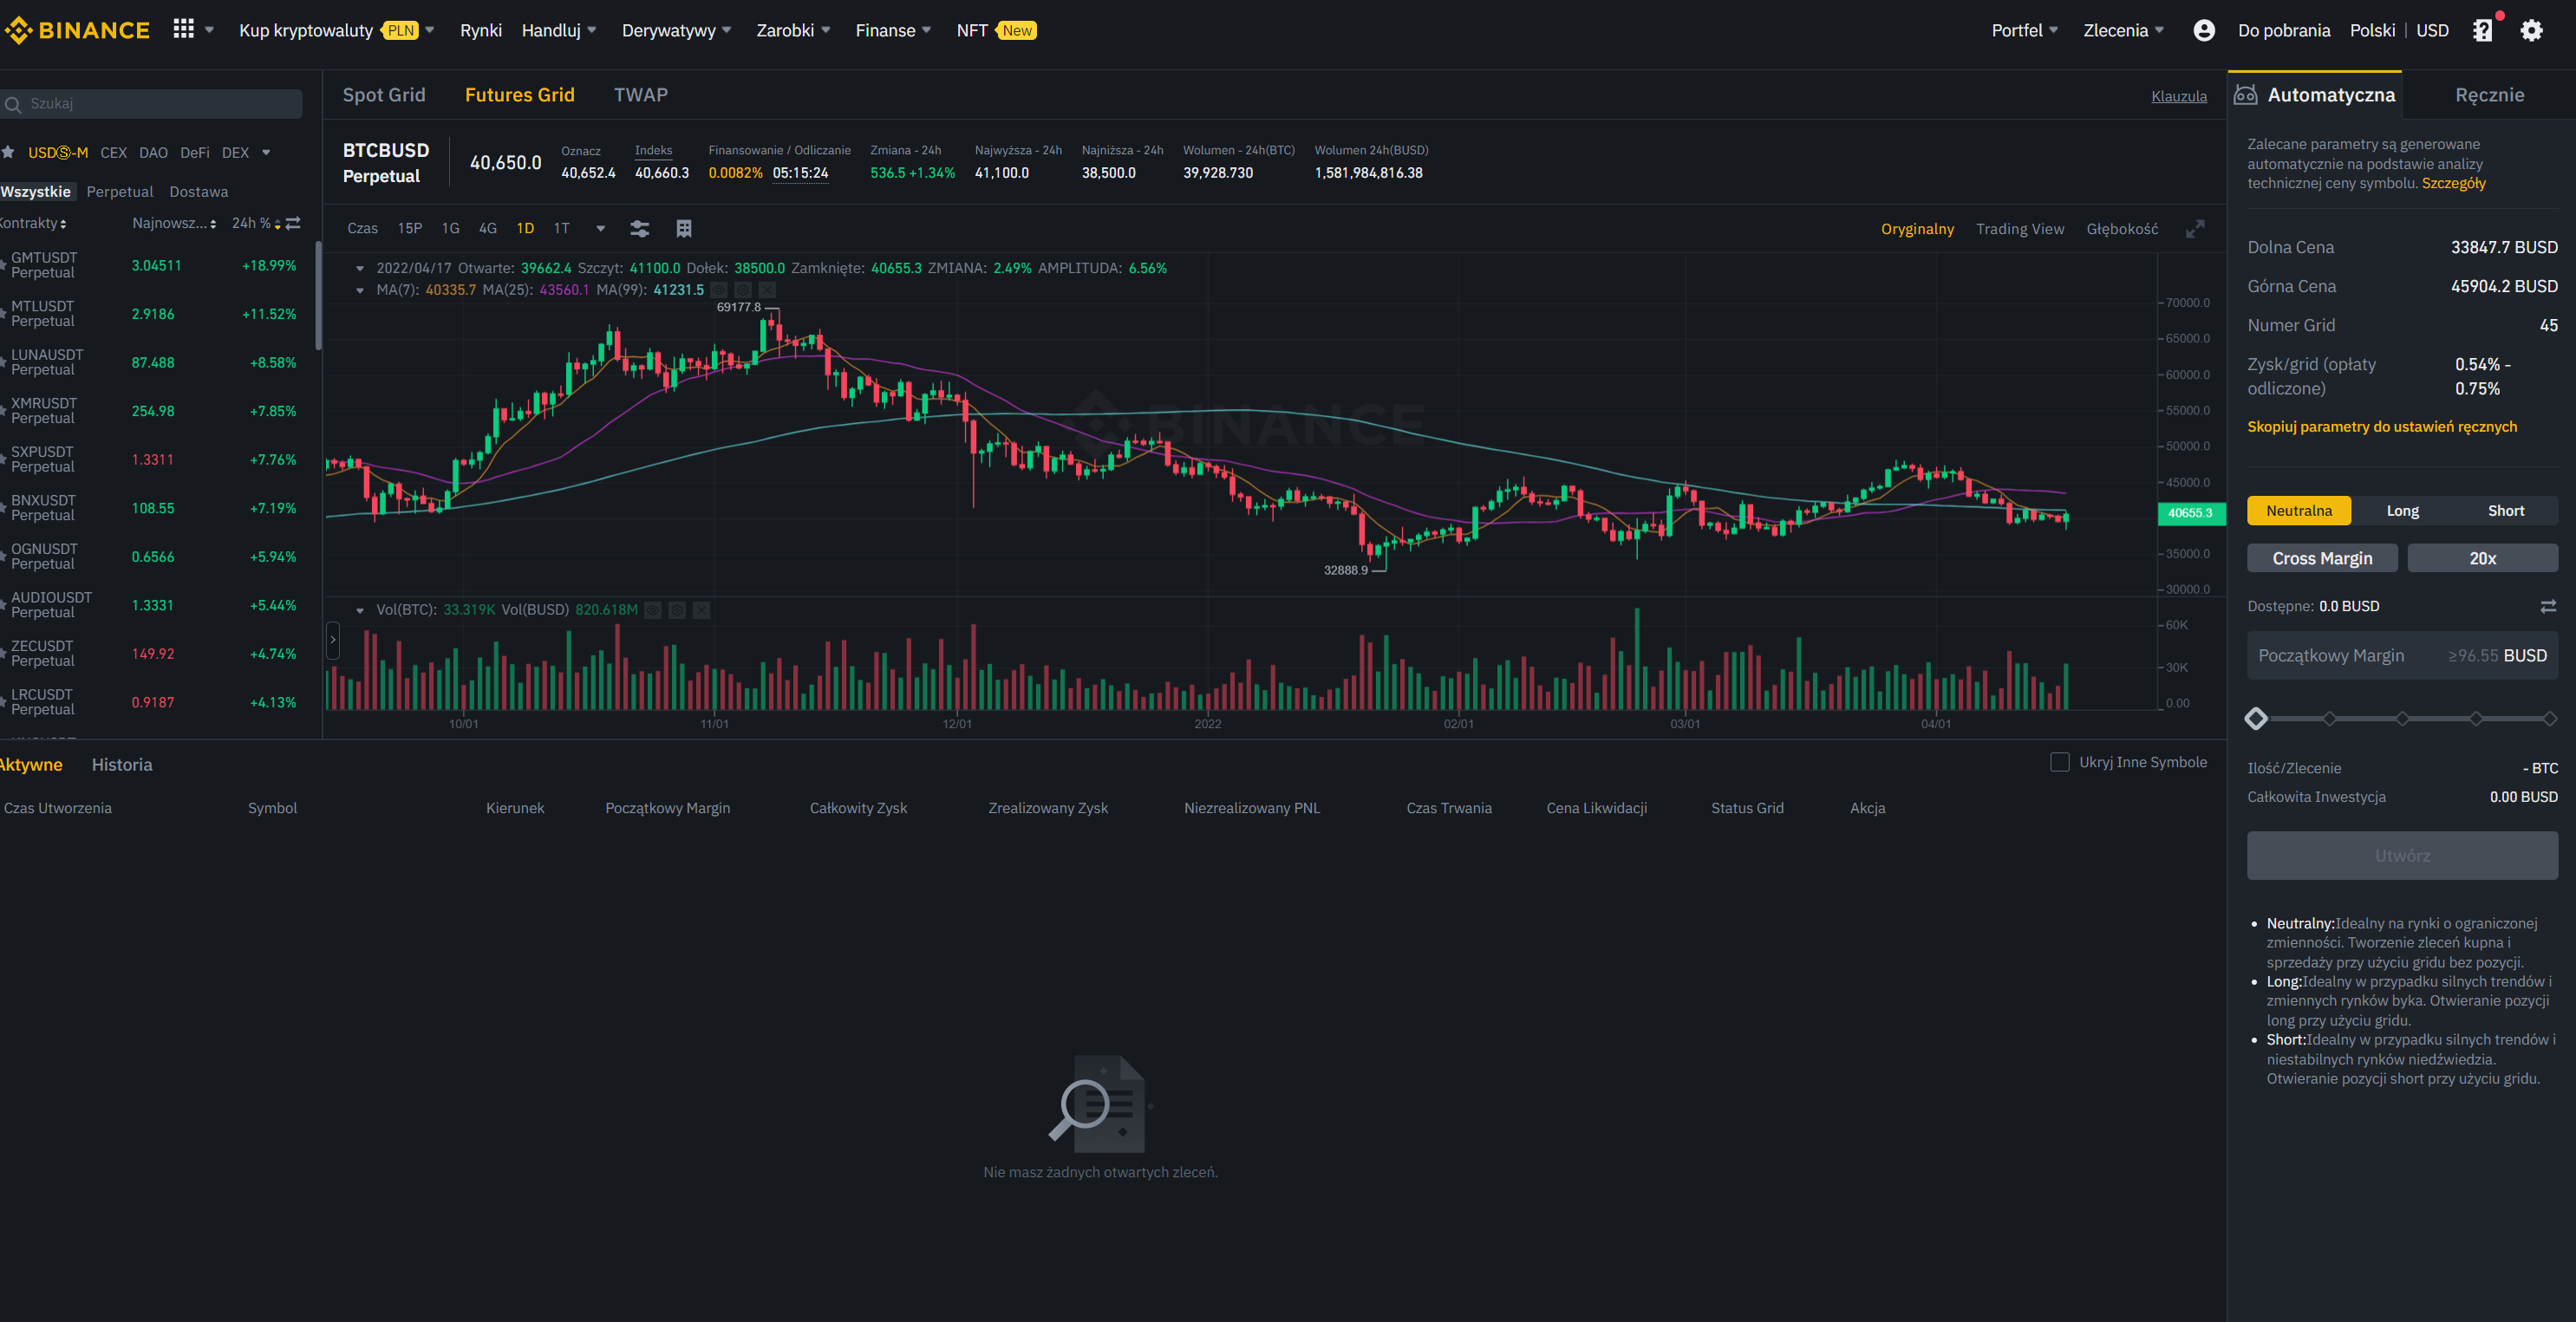Open the chart indicator settings icon
This screenshot has width=2576, height=1322.
click(x=639, y=229)
